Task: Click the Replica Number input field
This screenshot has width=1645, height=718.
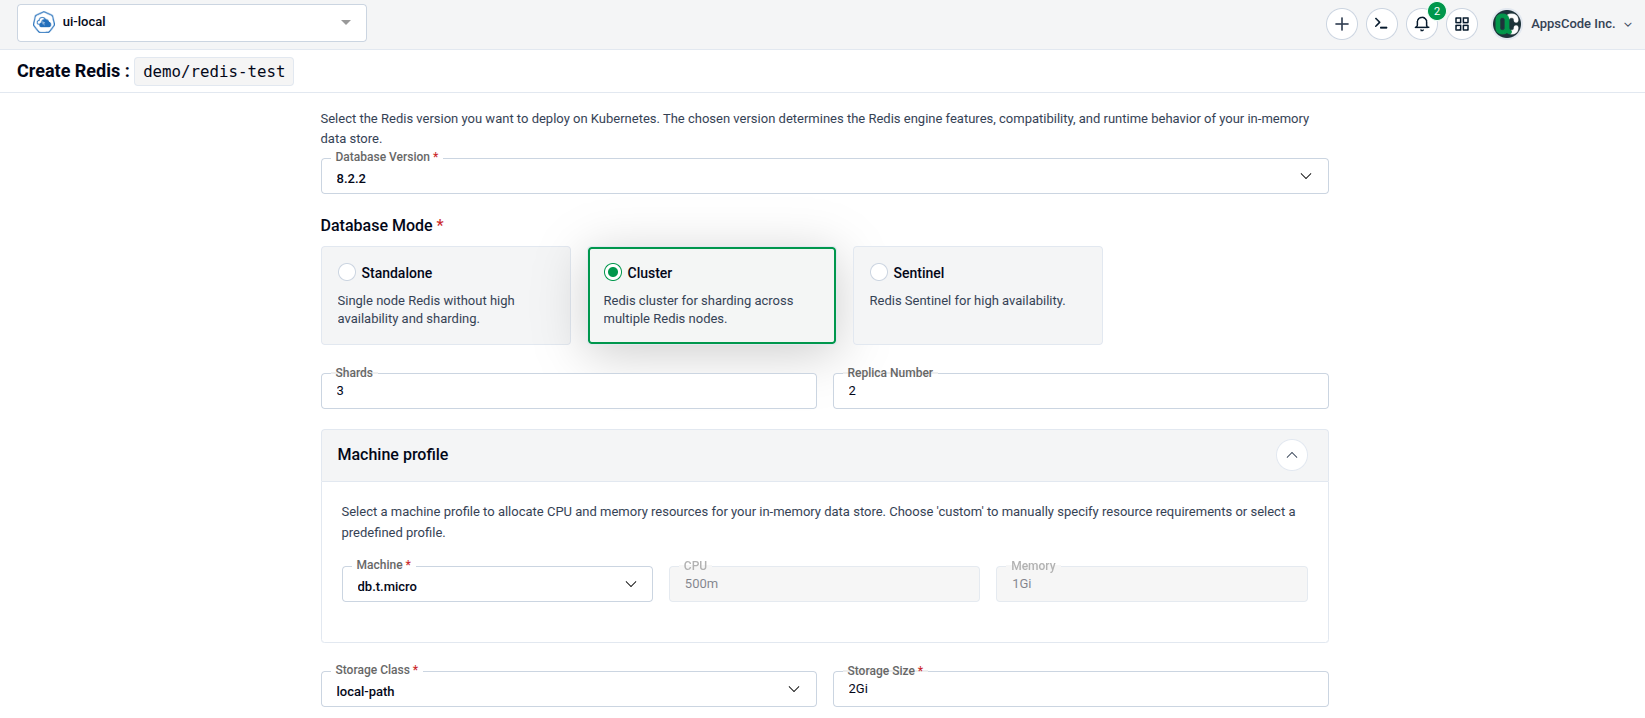Action: [1080, 391]
